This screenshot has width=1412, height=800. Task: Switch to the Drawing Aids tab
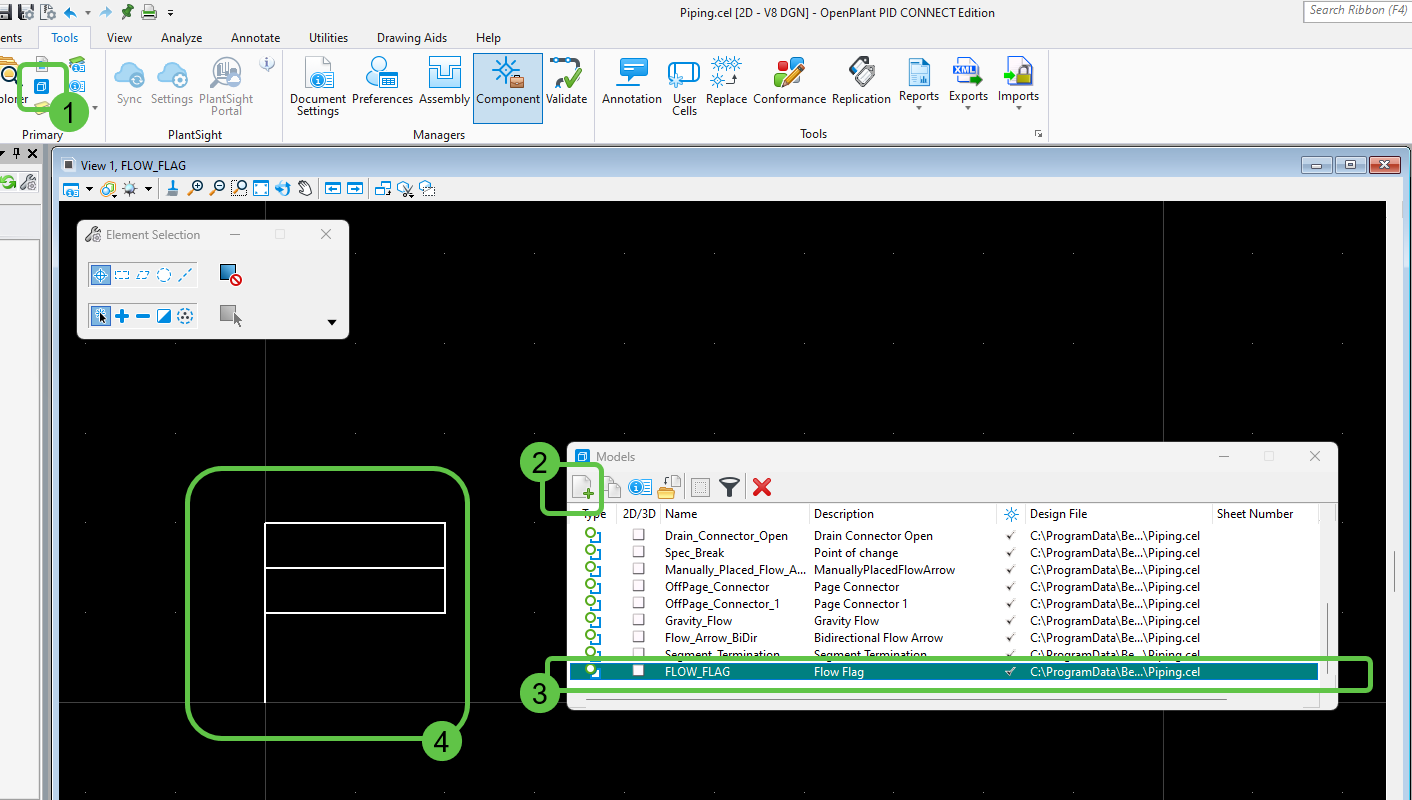[x=412, y=38]
